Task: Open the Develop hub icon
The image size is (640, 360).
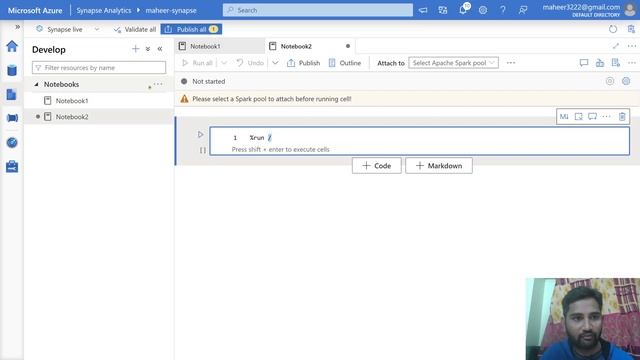Action: click(11, 94)
